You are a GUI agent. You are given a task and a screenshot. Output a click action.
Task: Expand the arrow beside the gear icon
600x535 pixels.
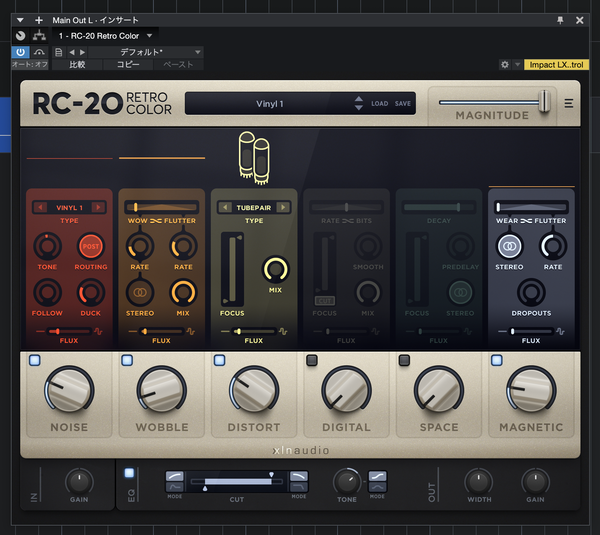tap(517, 64)
